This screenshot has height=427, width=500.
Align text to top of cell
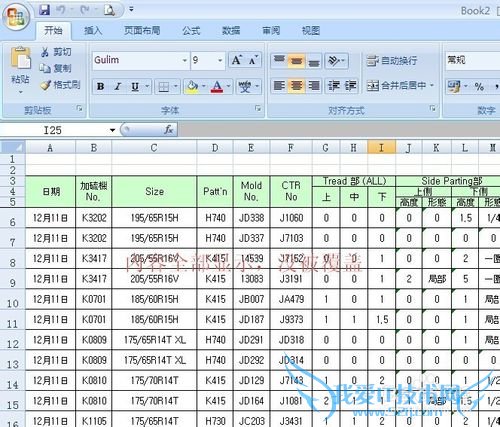click(x=279, y=61)
